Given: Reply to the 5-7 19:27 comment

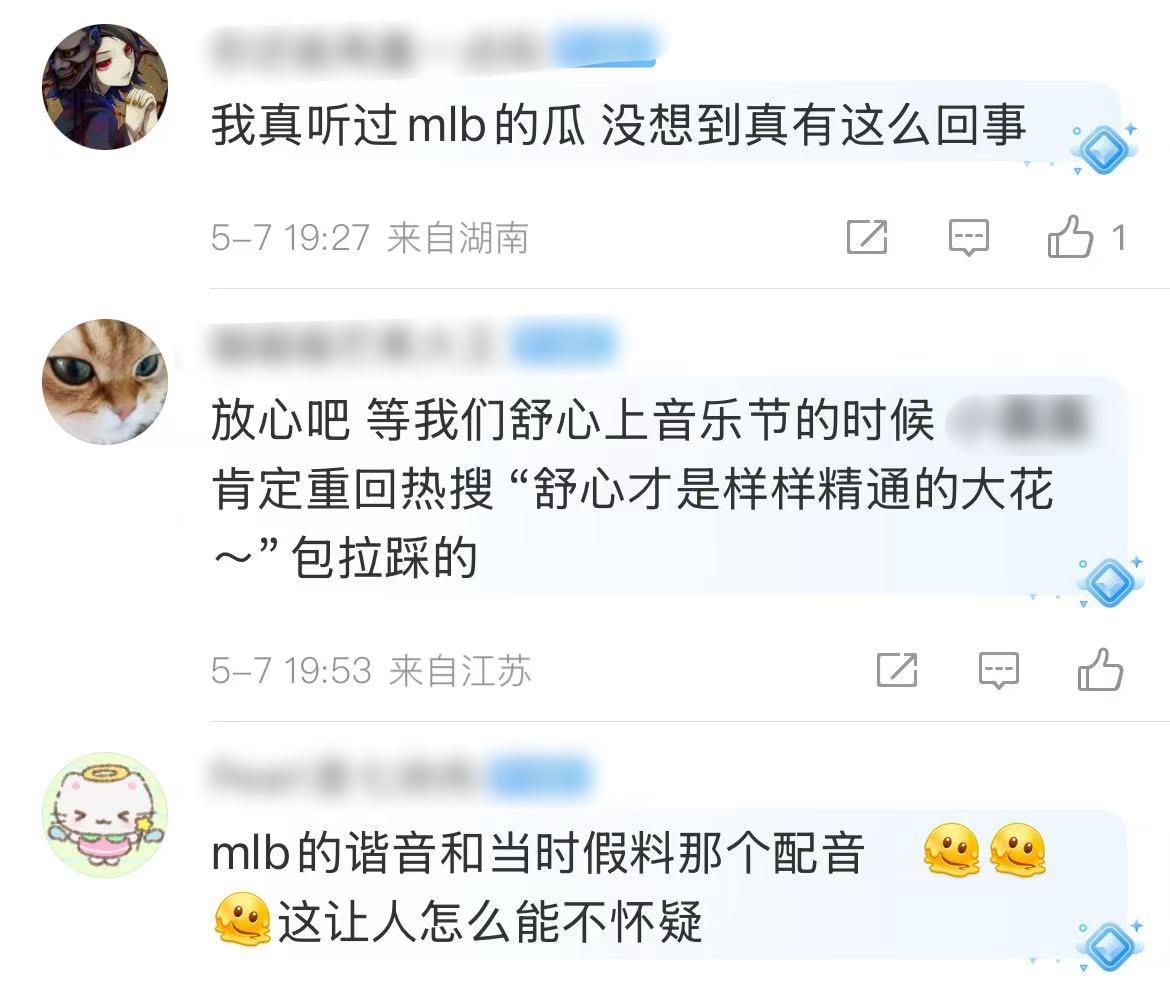Looking at the screenshot, I should pos(969,238).
